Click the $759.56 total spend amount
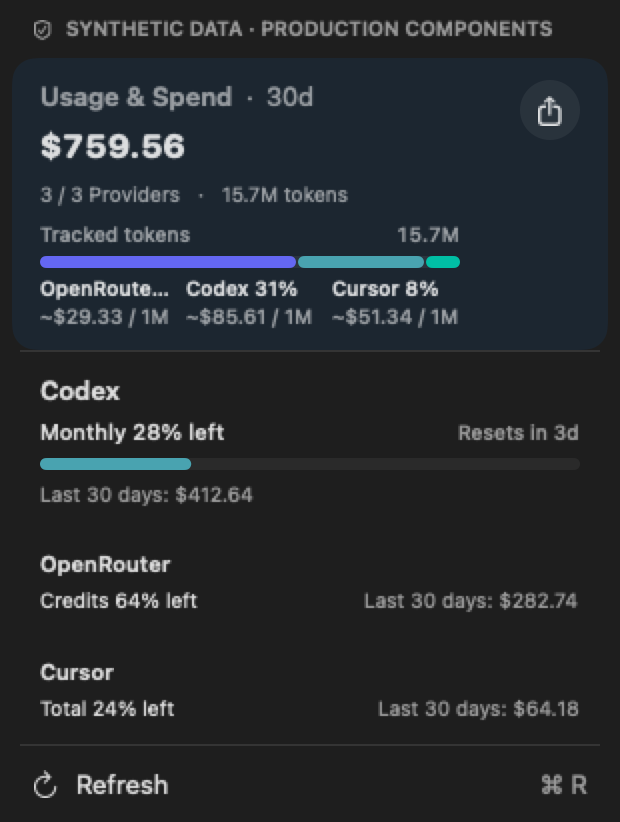620x822 pixels. click(x=113, y=146)
